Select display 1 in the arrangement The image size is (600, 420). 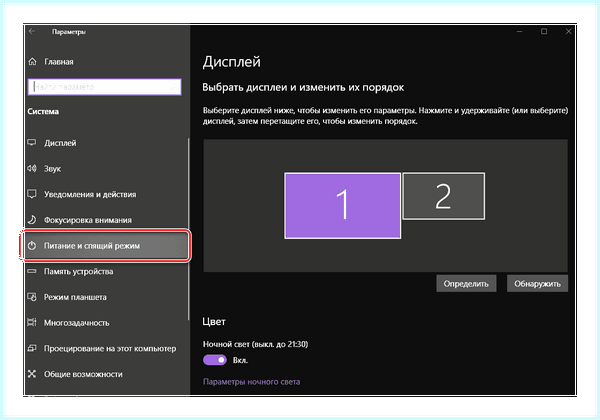coord(342,206)
